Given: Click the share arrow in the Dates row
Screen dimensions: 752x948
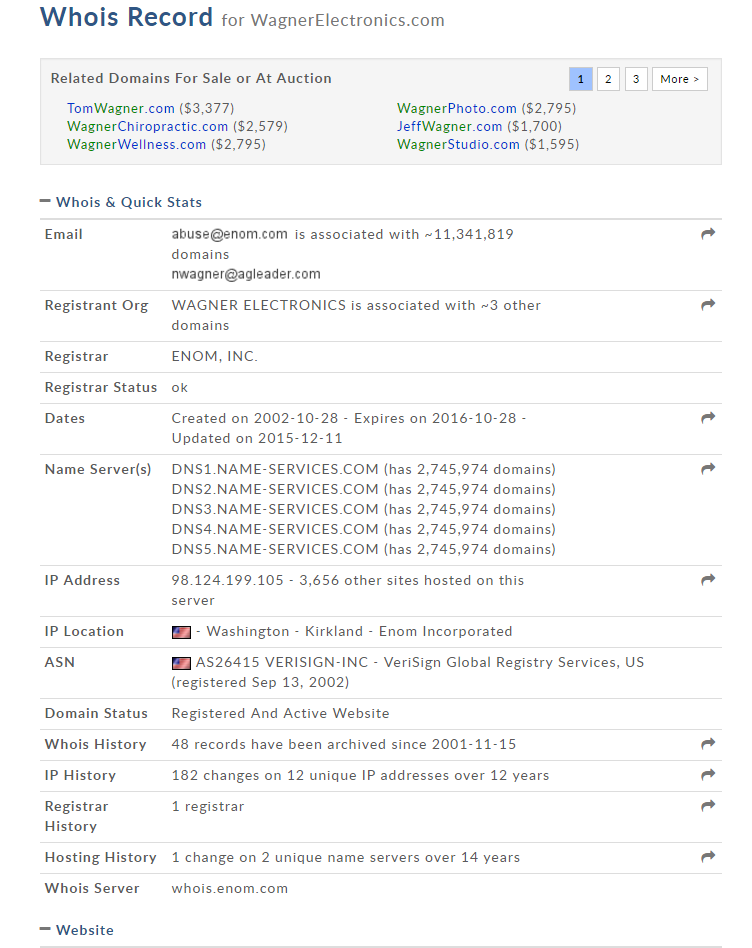Looking at the screenshot, I should pos(708,418).
